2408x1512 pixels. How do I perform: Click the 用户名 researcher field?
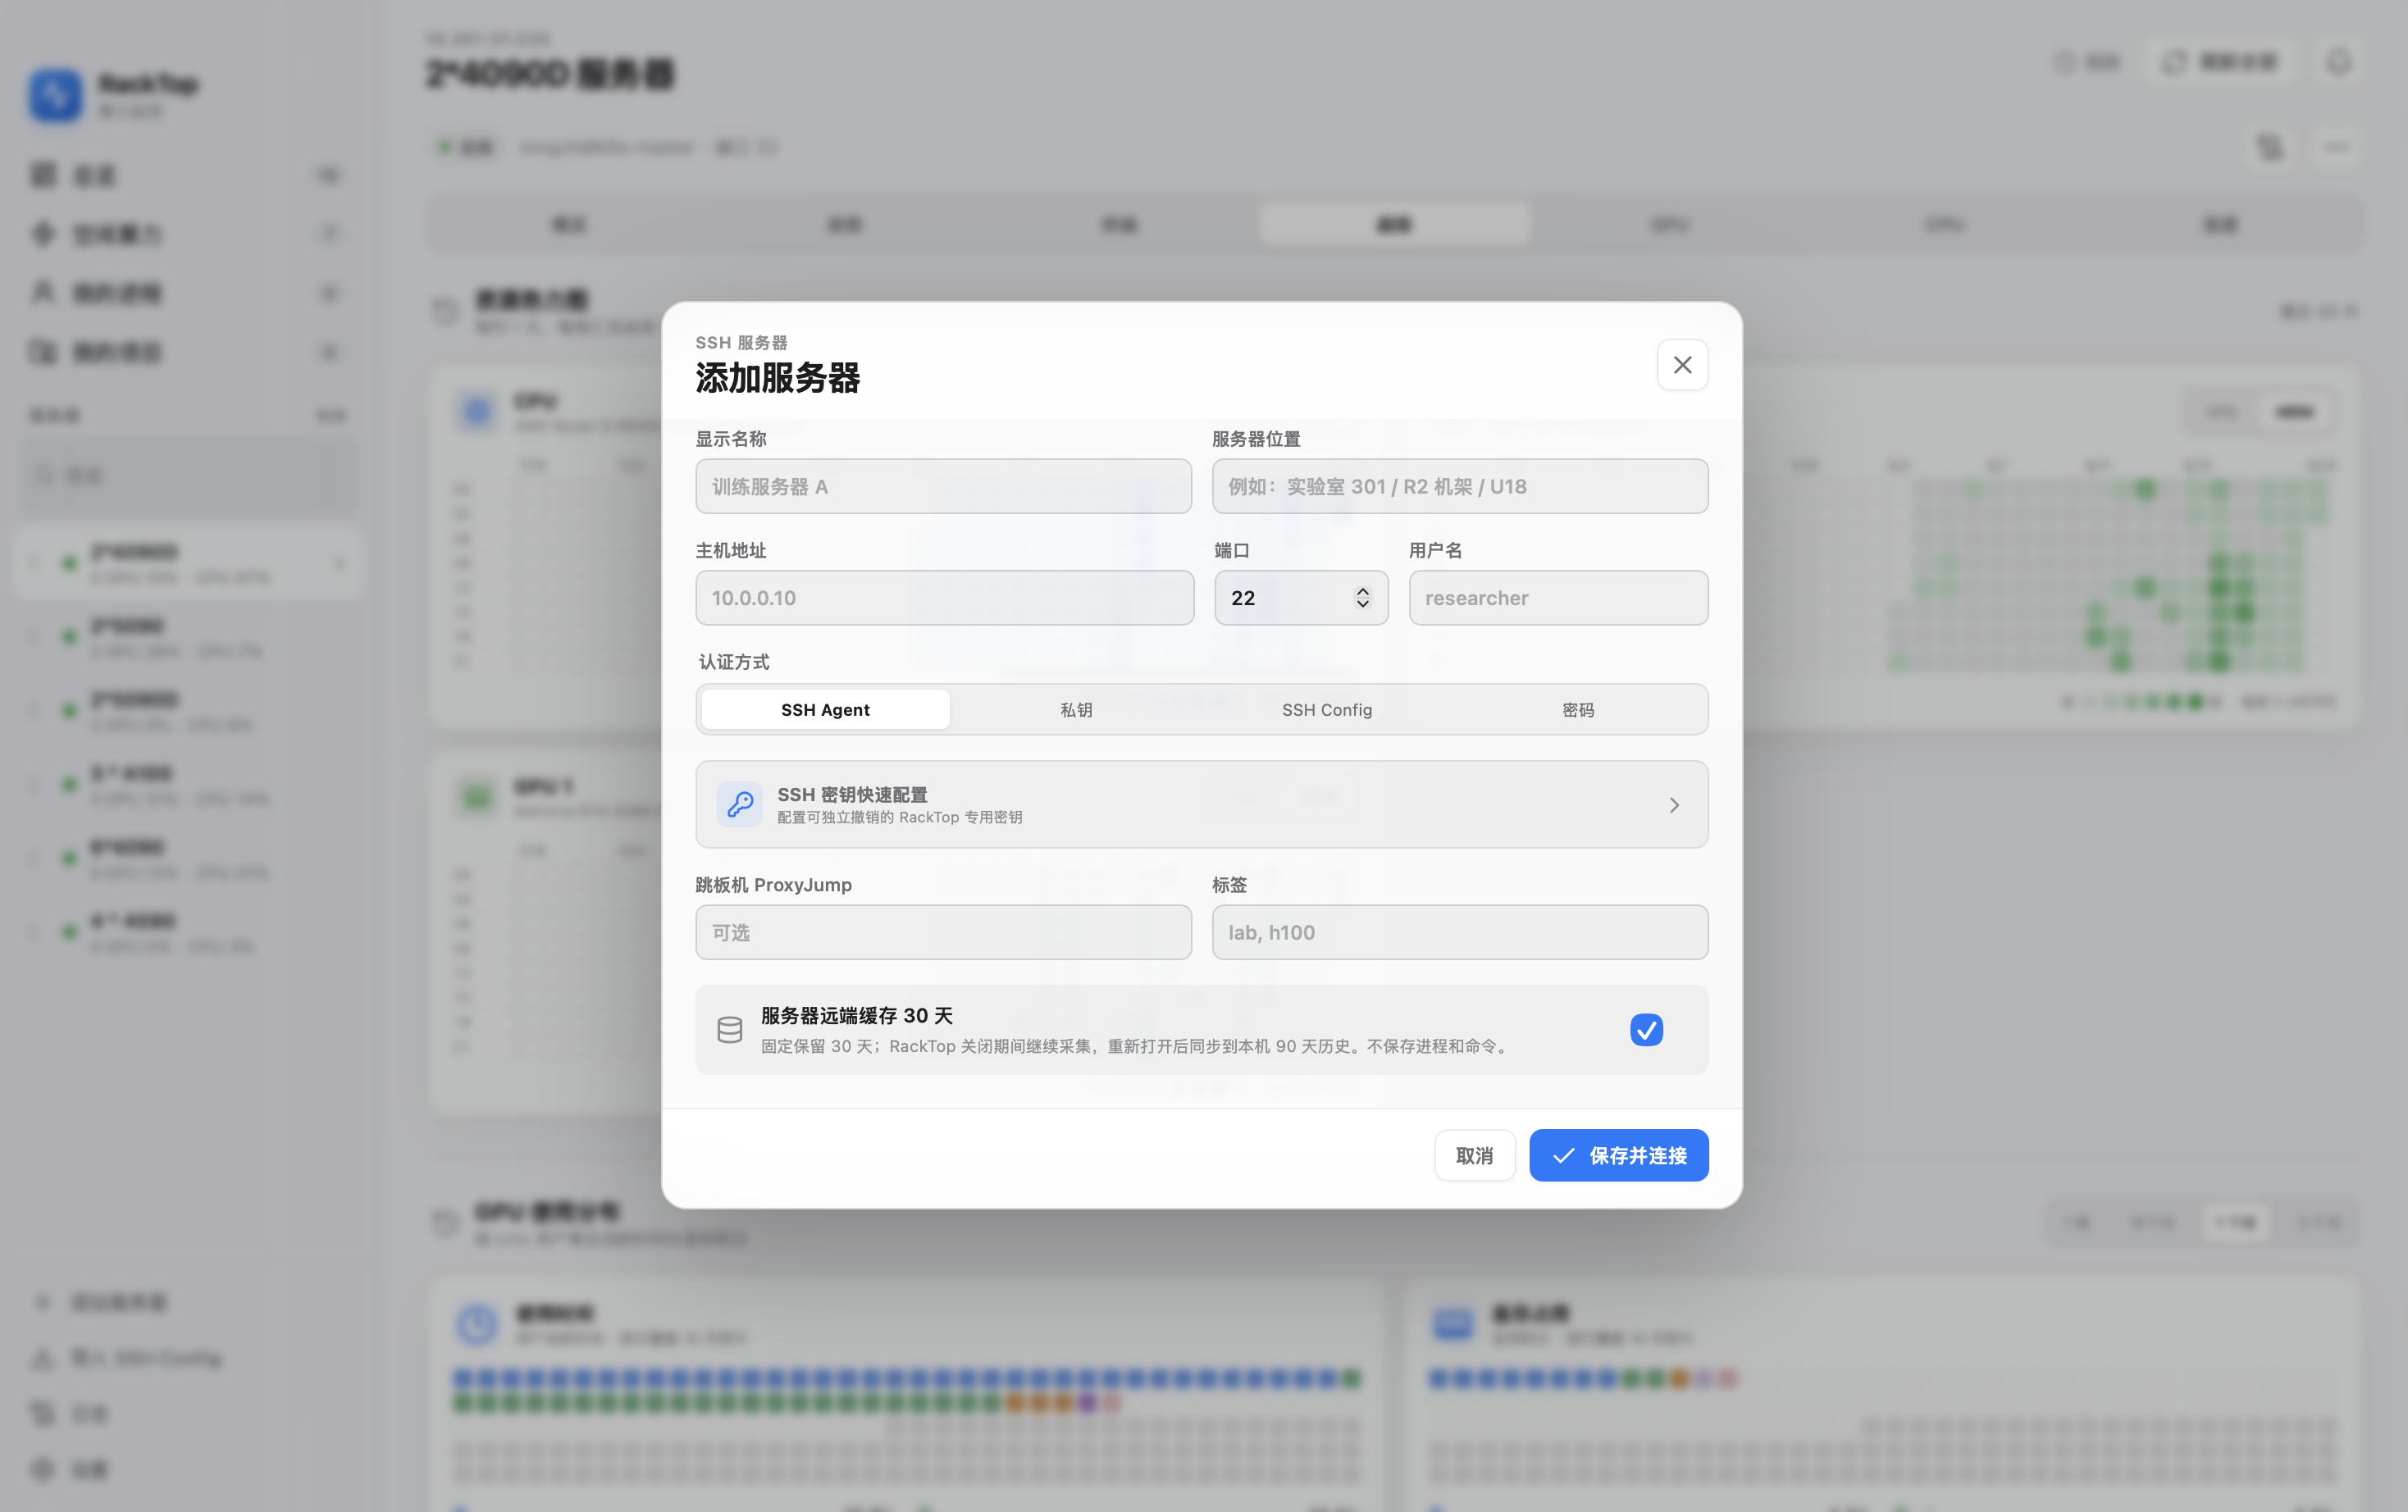click(1558, 597)
